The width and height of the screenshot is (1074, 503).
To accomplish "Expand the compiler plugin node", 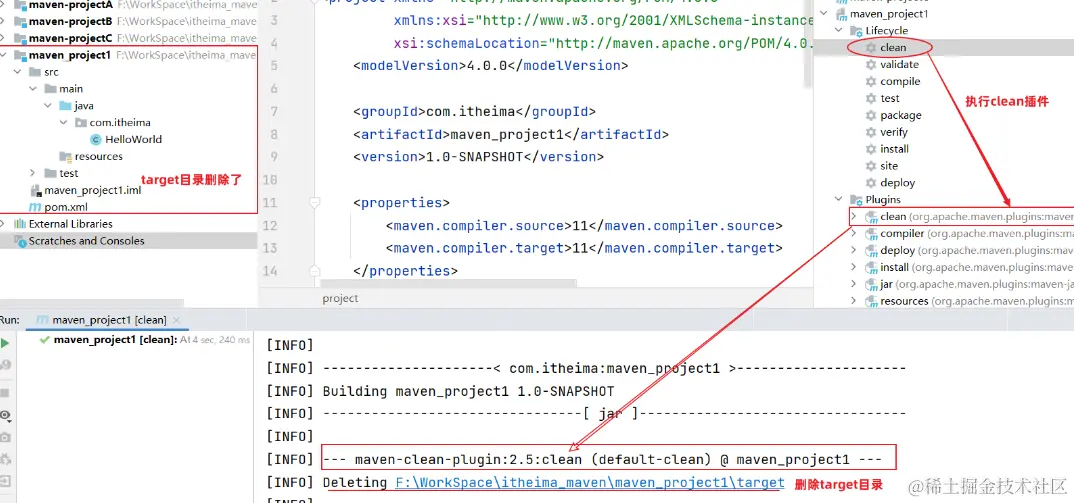I will click(x=853, y=234).
